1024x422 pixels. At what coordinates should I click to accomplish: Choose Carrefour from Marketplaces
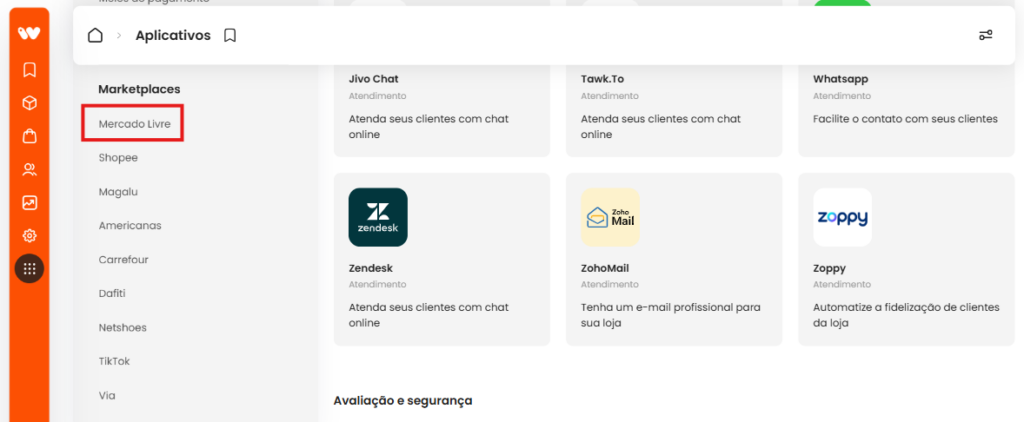pyautogui.click(x=123, y=259)
